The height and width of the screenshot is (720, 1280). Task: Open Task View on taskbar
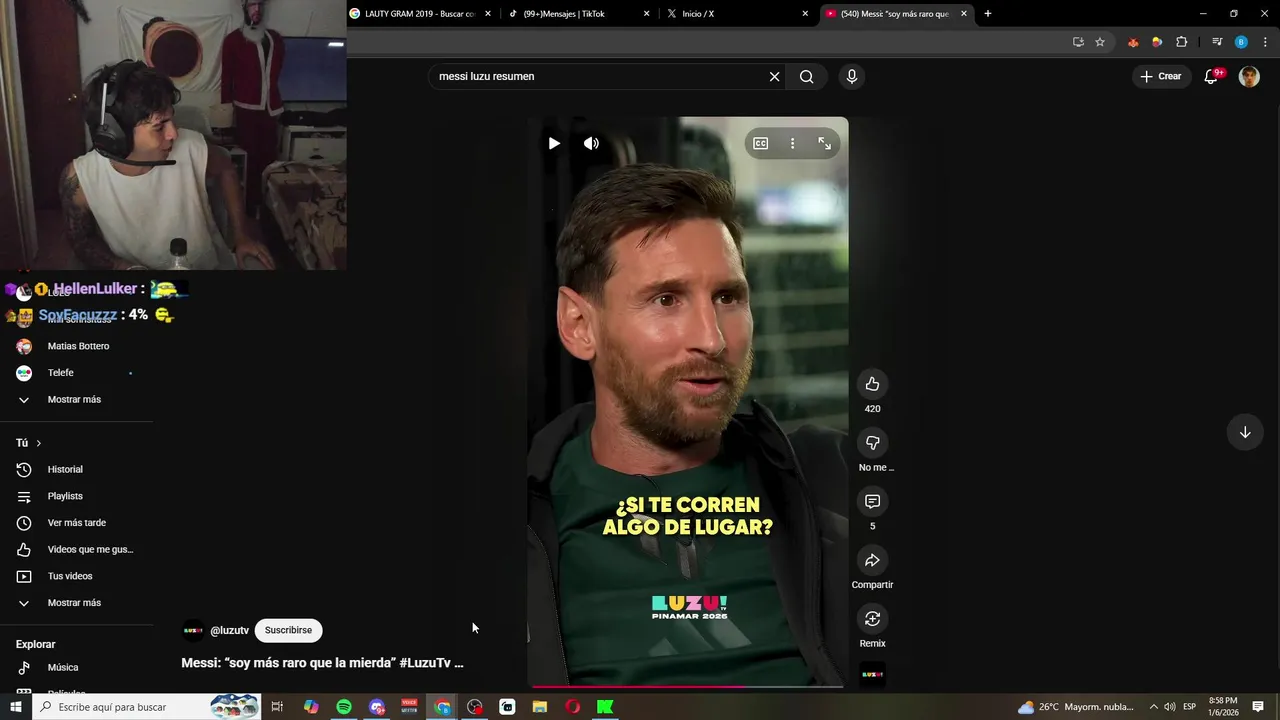click(277, 707)
